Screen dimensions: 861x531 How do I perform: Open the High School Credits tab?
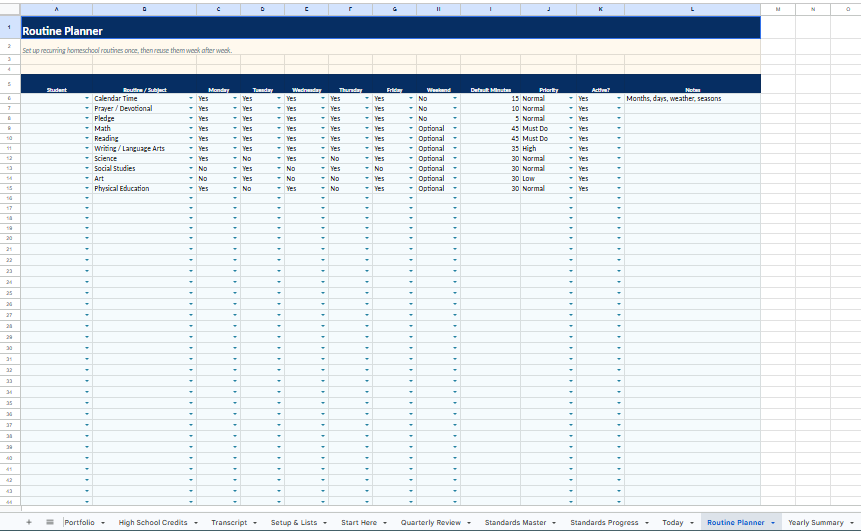tap(153, 522)
